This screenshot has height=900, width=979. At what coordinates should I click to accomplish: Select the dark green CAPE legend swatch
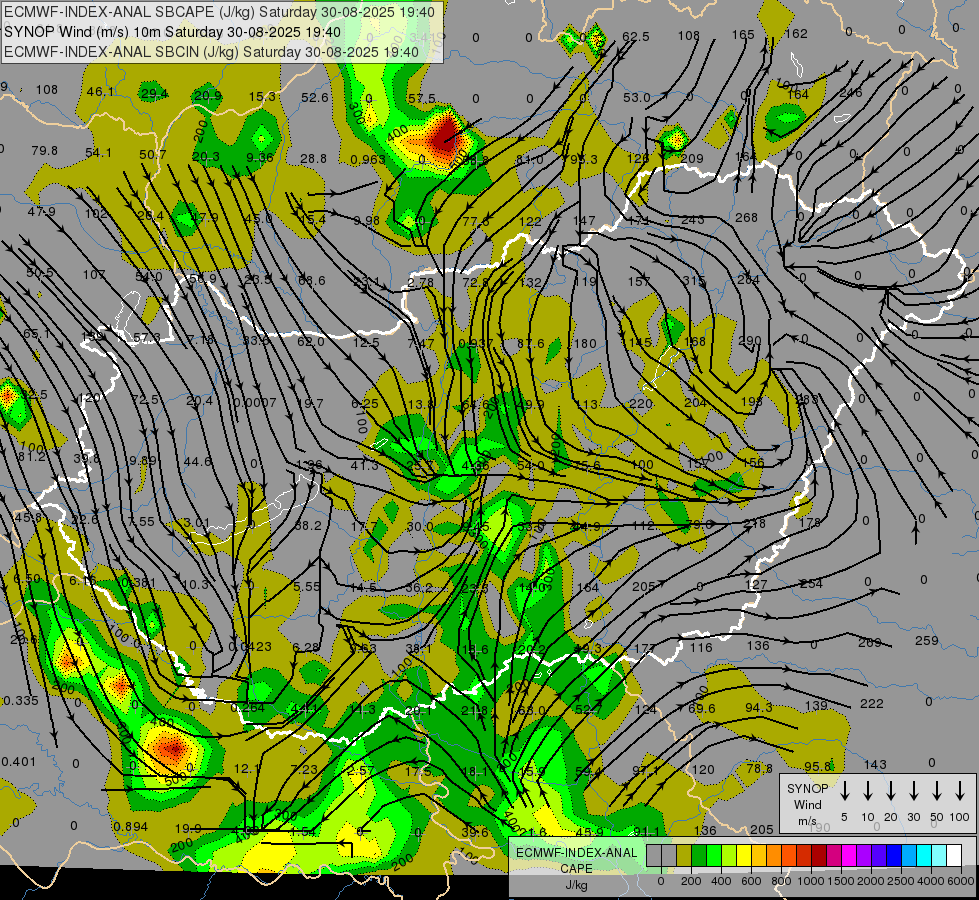coord(699,856)
